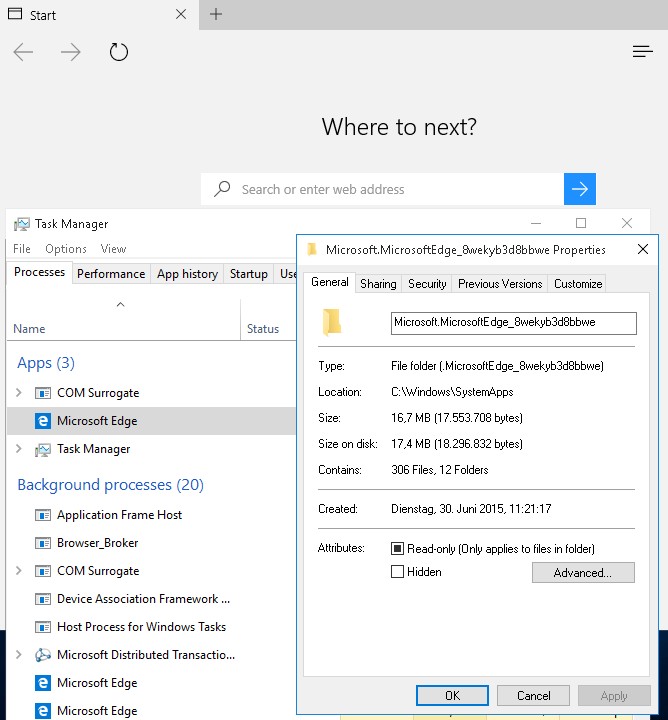Click Application Frame Host icon
Viewport: 668px width, 720px height.
tap(43, 515)
